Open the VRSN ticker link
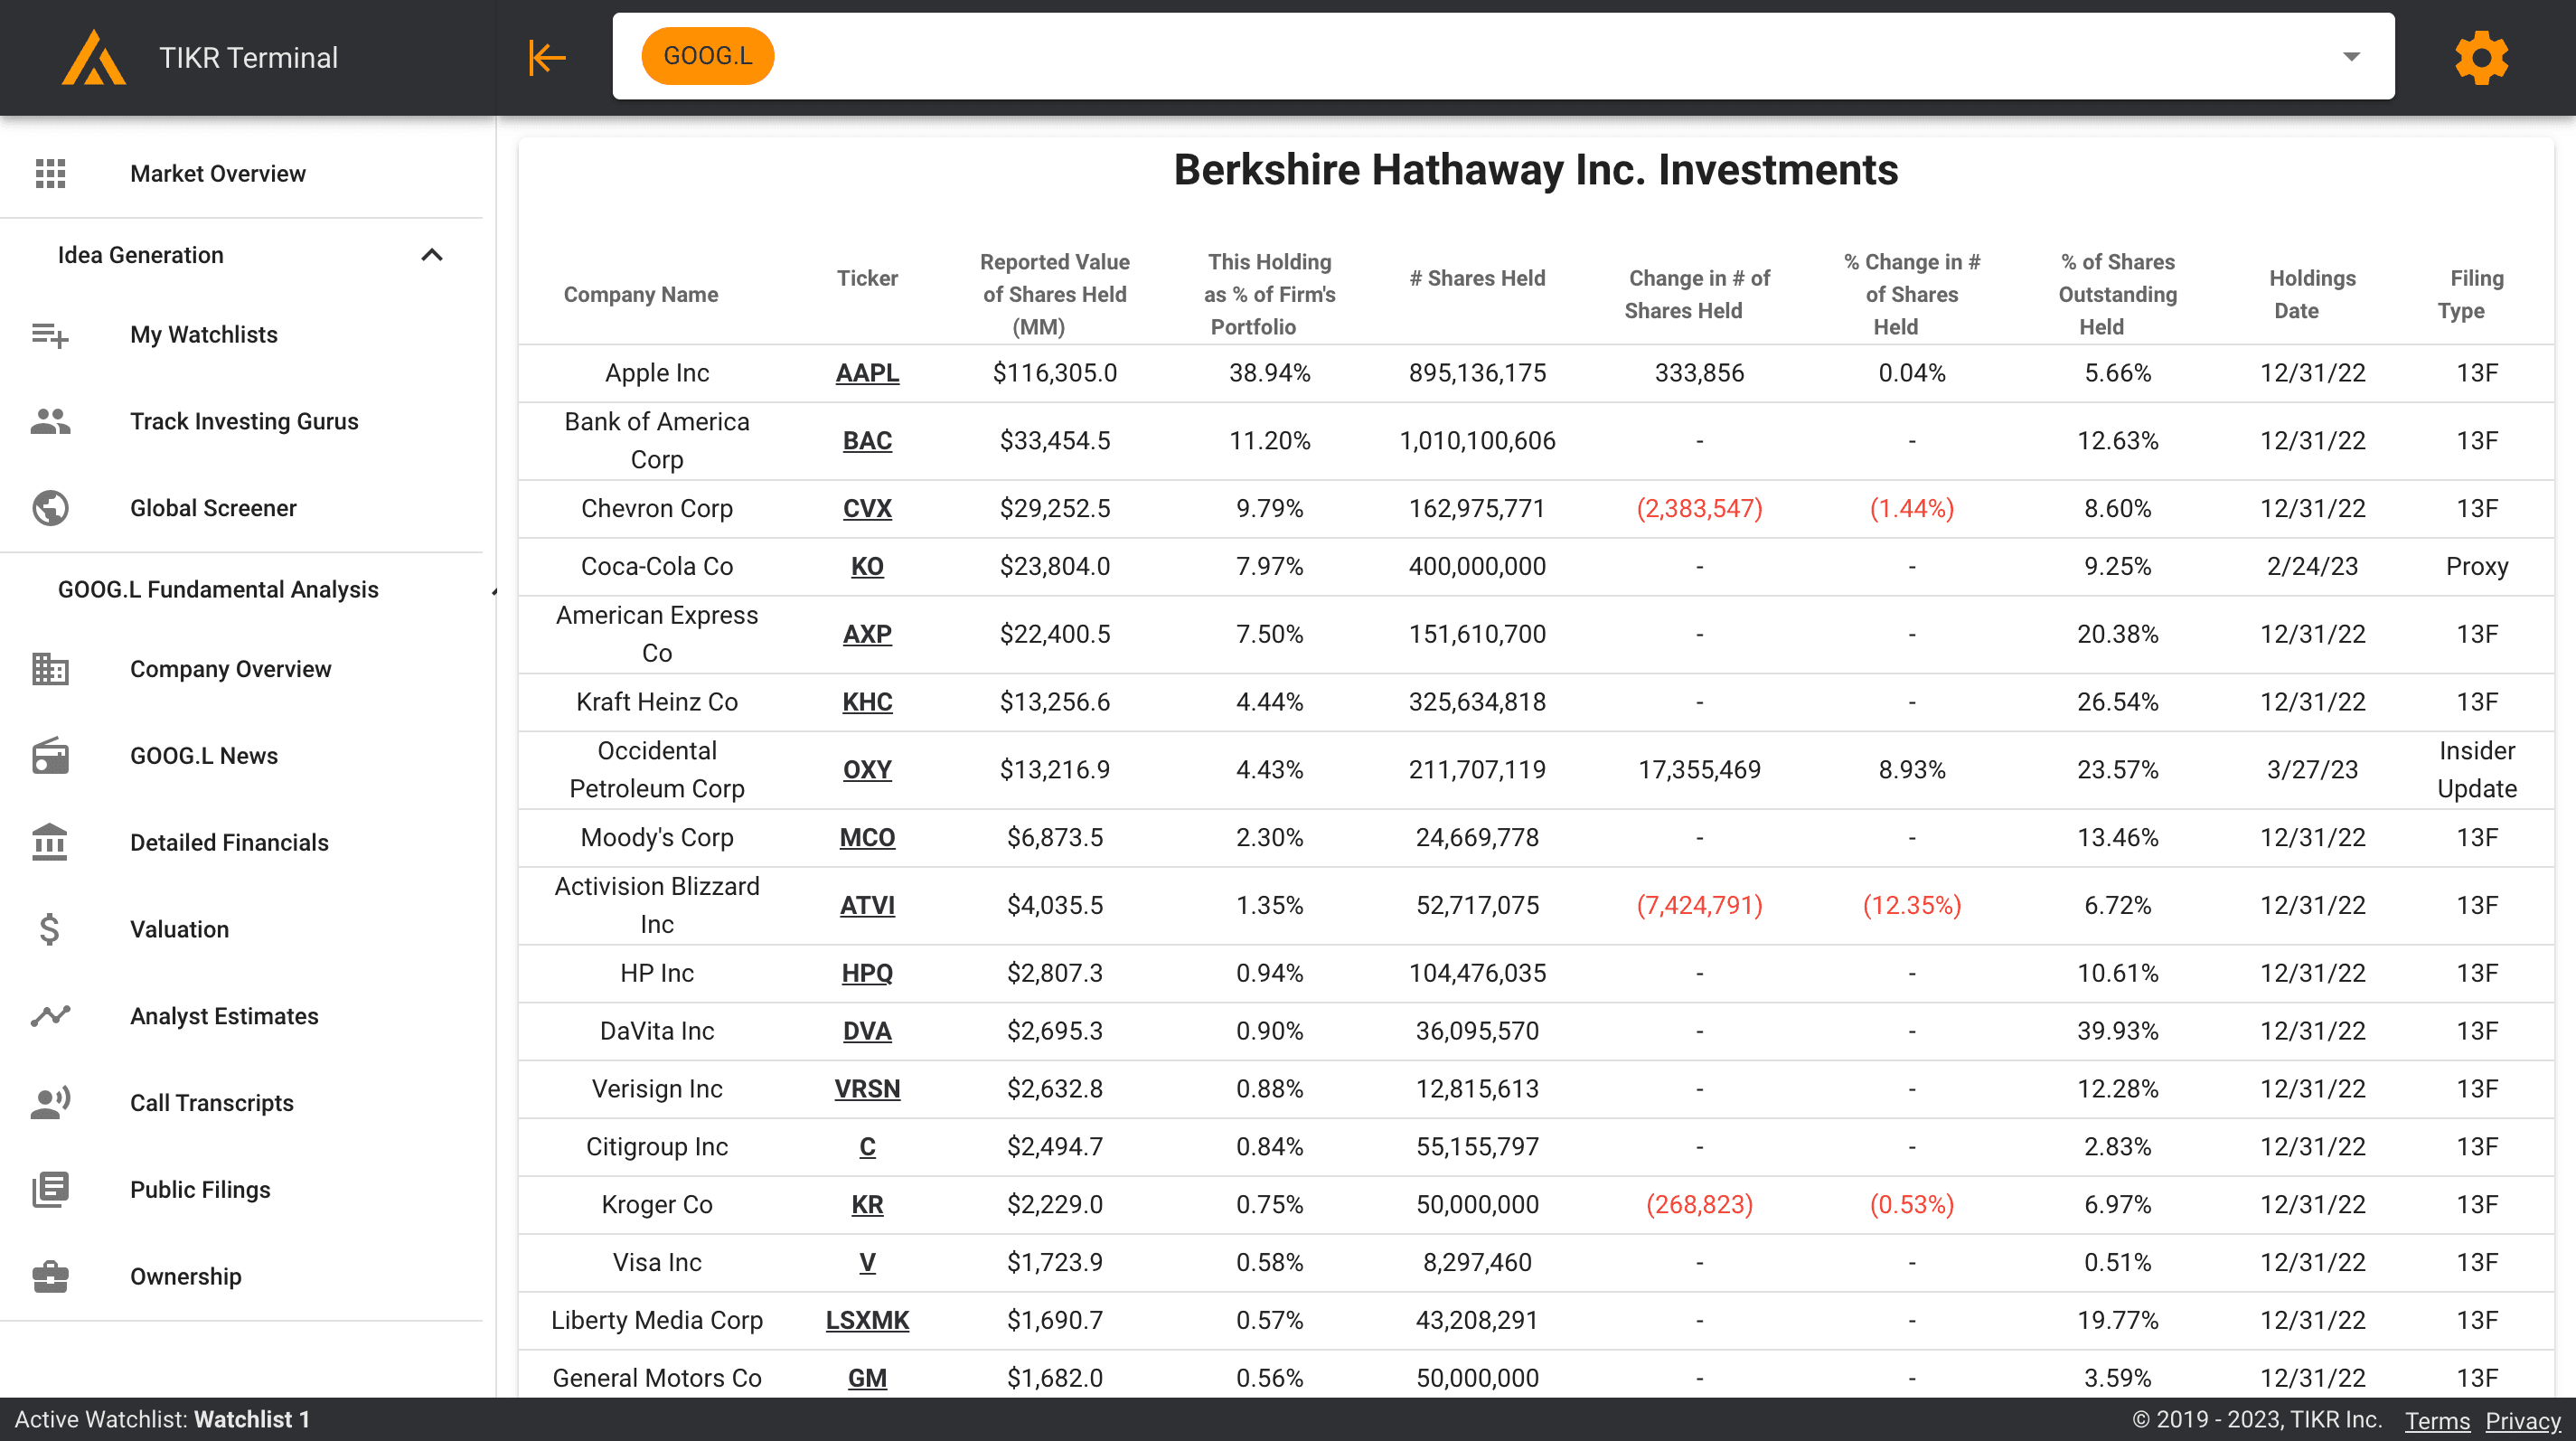2576x1441 pixels. [867, 1089]
